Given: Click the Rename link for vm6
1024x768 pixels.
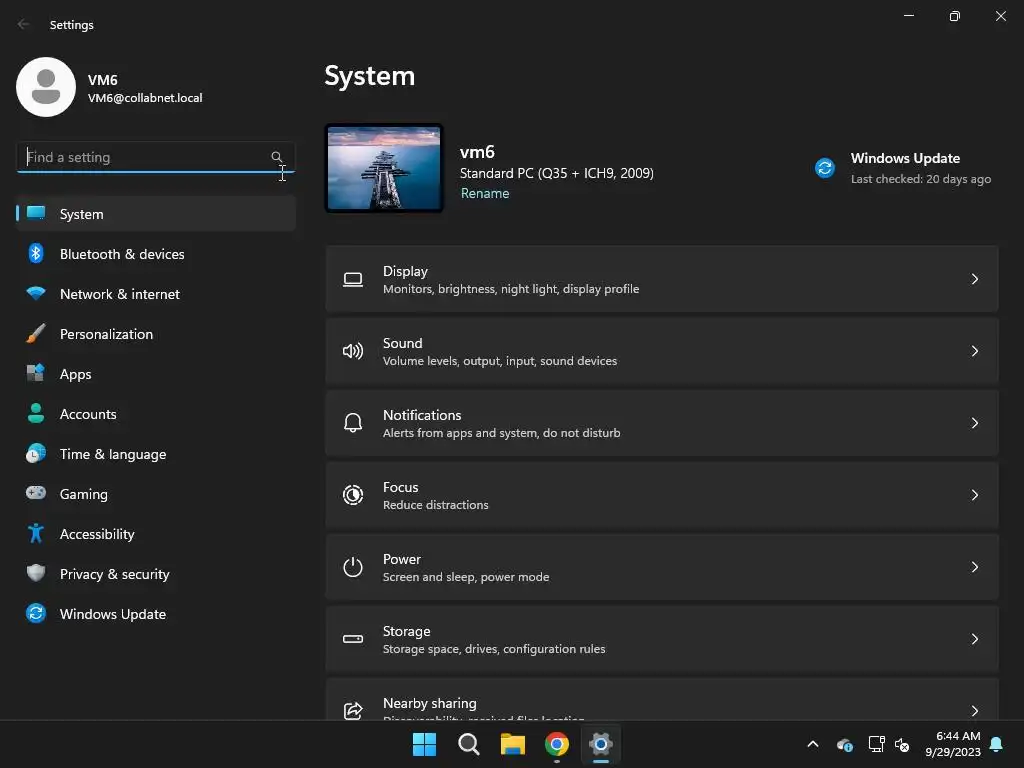Looking at the screenshot, I should pyautogui.click(x=485, y=193).
